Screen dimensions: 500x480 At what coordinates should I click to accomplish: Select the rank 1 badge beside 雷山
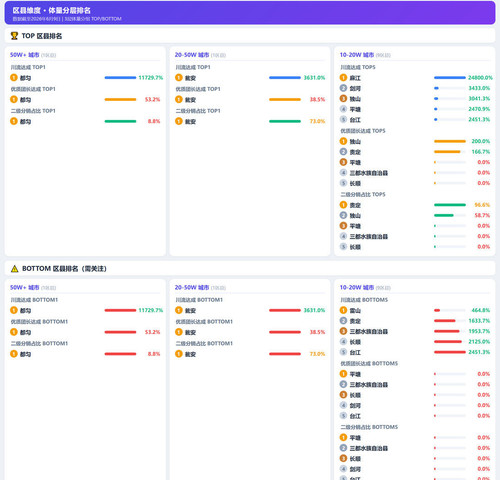(x=343, y=310)
